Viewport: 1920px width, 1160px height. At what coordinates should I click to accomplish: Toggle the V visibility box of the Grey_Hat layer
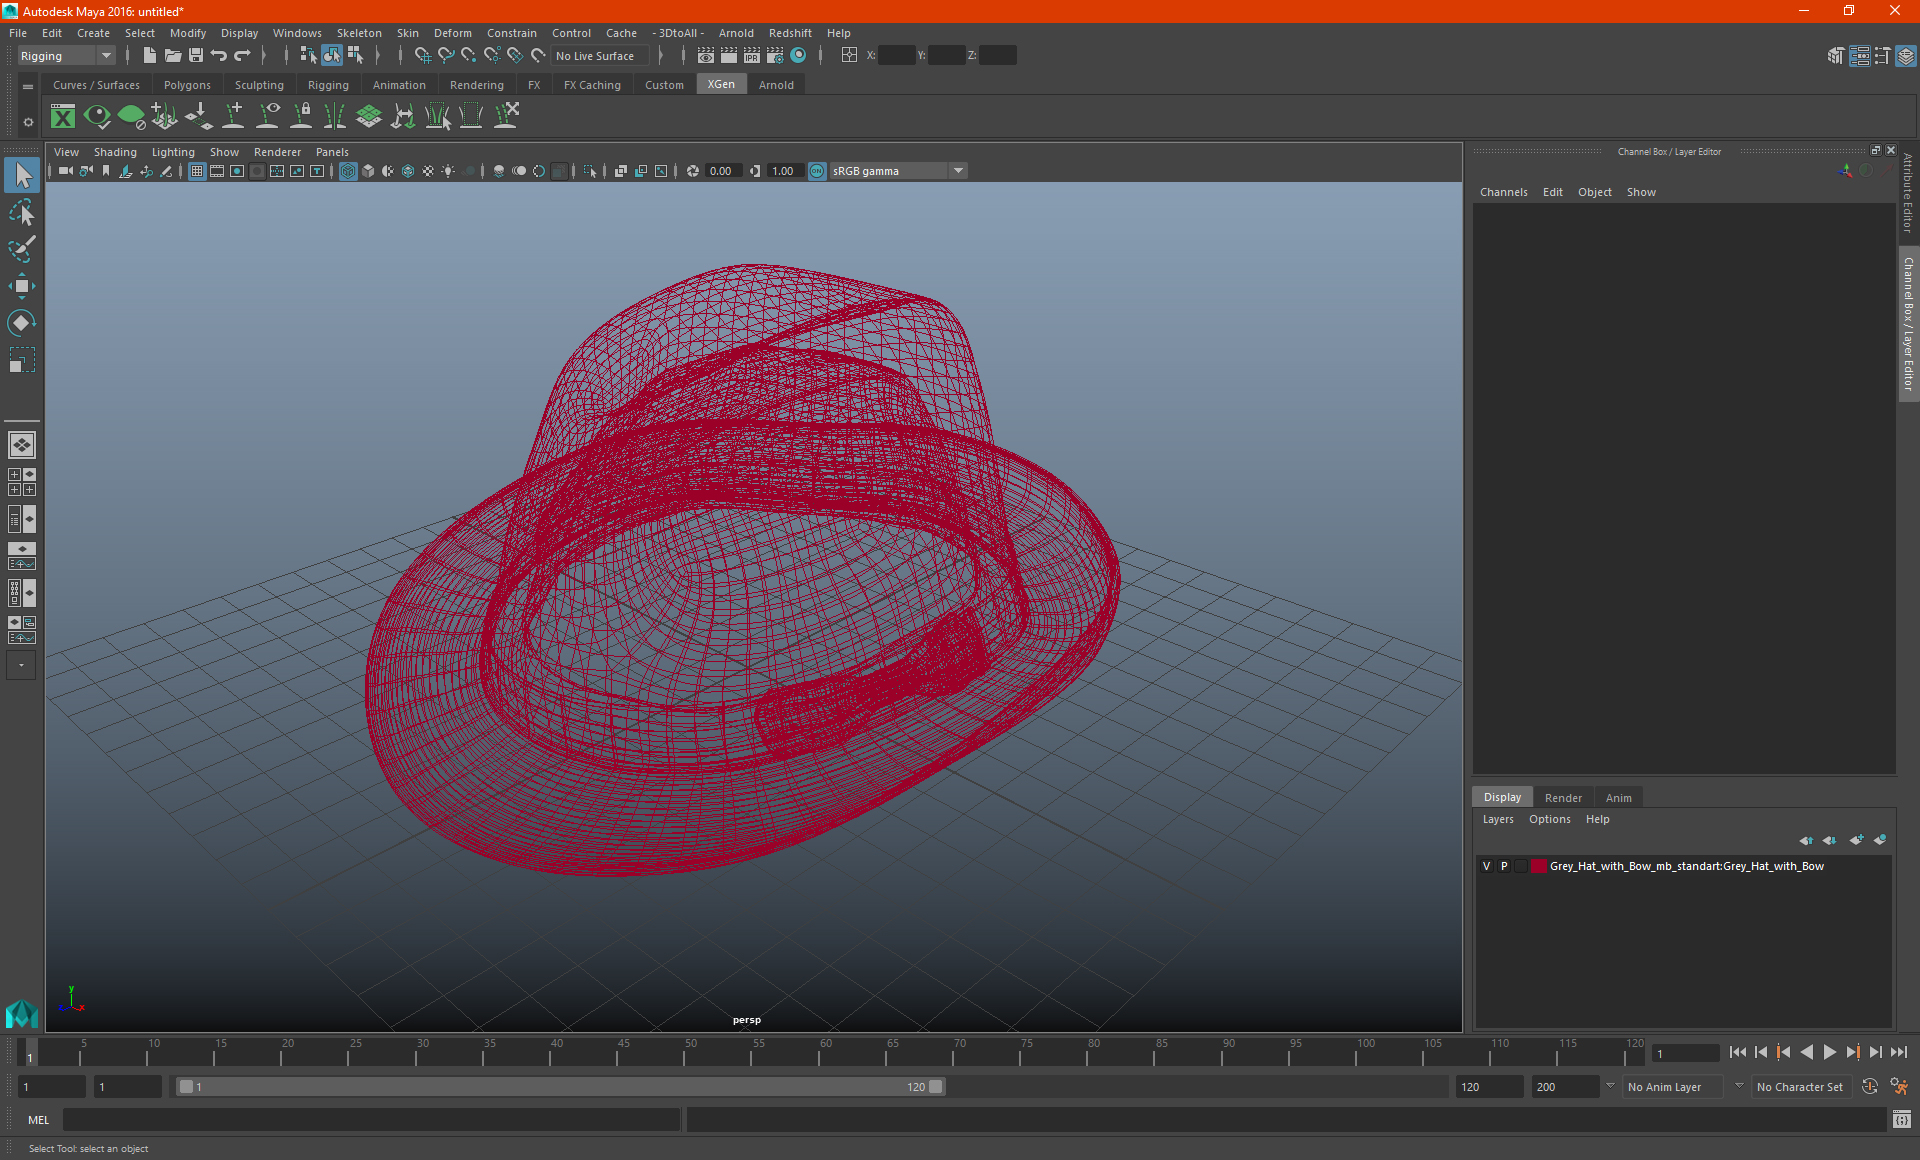coord(1486,866)
